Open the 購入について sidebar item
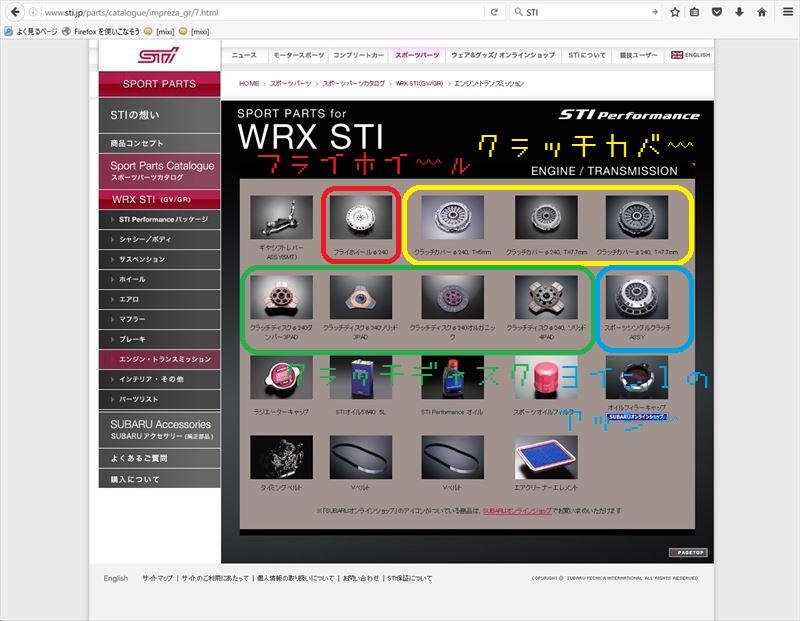The height and width of the screenshot is (621, 800). 159,479
